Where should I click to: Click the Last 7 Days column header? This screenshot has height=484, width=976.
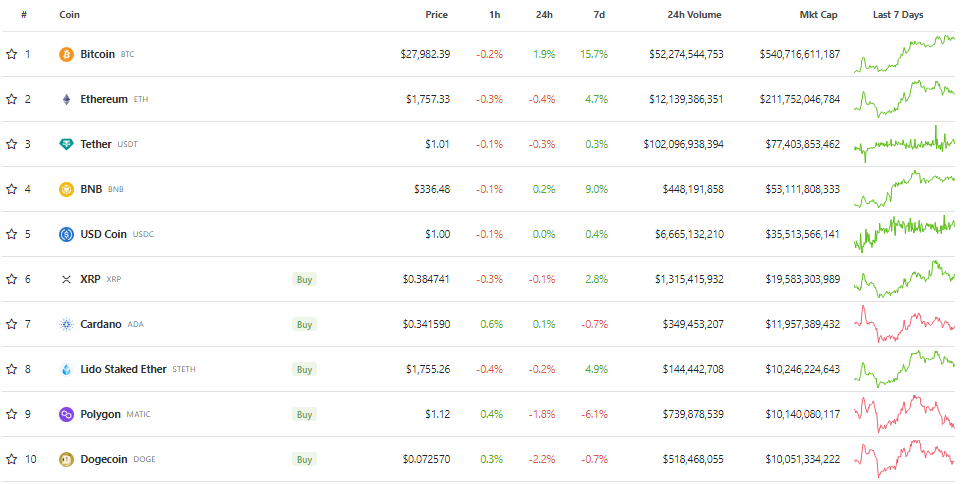(x=898, y=15)
